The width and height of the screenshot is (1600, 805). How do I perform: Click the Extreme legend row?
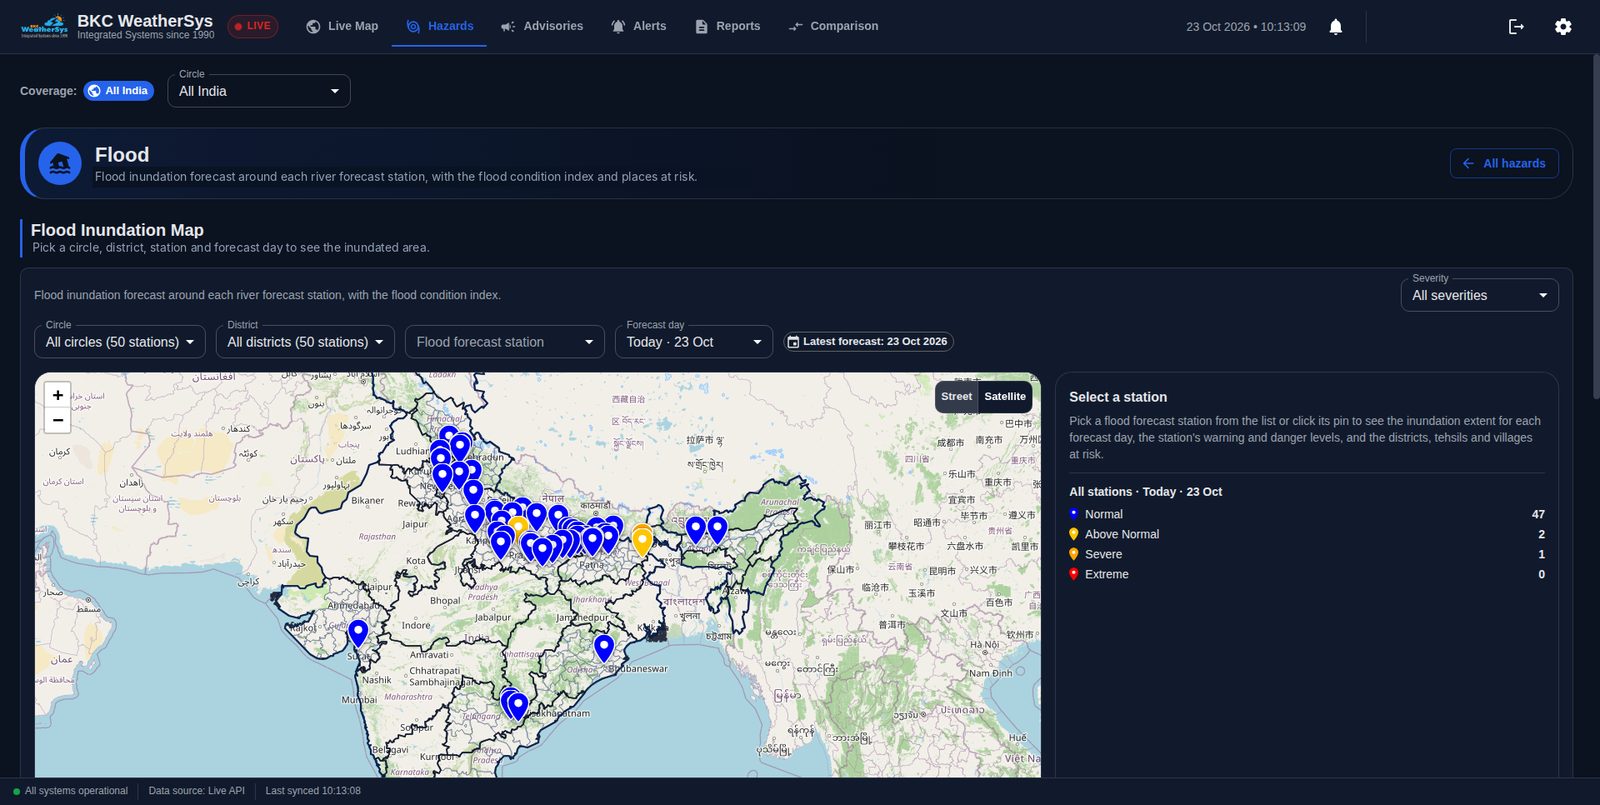point(1307,574)
